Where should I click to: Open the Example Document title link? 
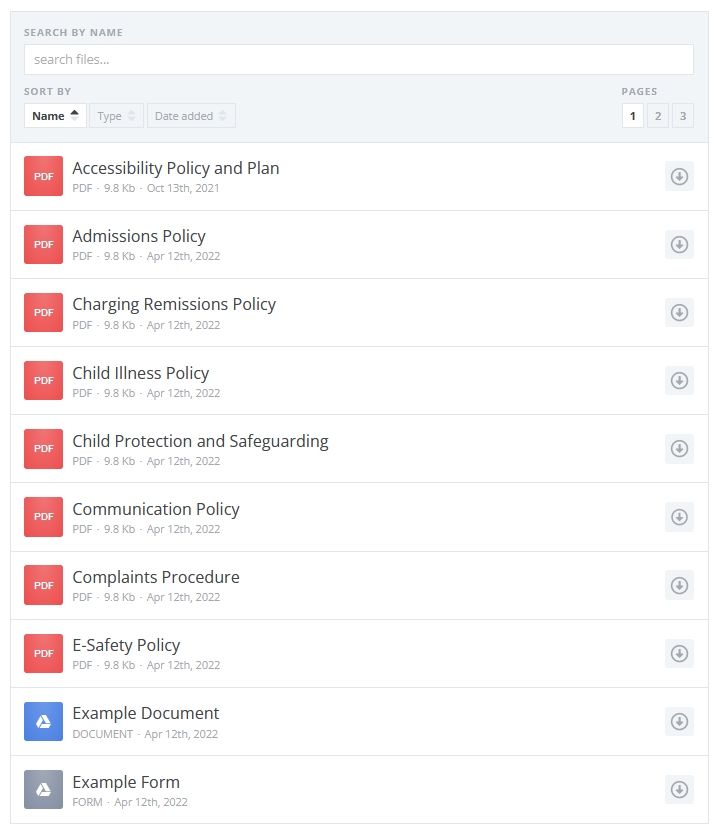click(x=145, y=713)
